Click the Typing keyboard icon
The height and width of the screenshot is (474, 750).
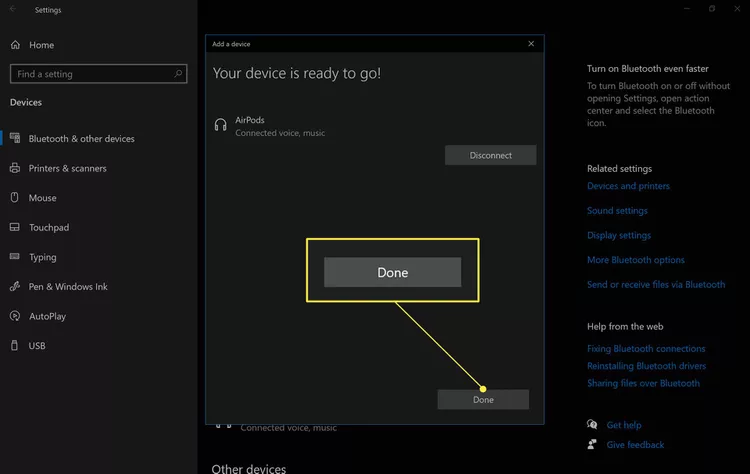15,256
